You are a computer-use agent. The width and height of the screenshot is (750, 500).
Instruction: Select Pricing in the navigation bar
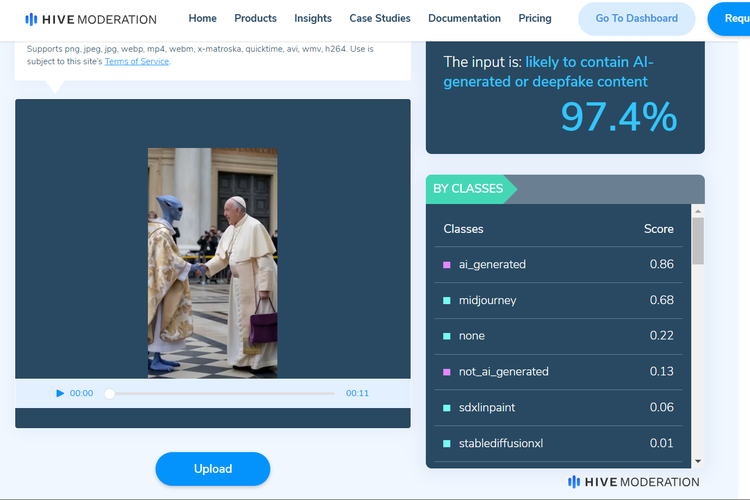point(535,18)
